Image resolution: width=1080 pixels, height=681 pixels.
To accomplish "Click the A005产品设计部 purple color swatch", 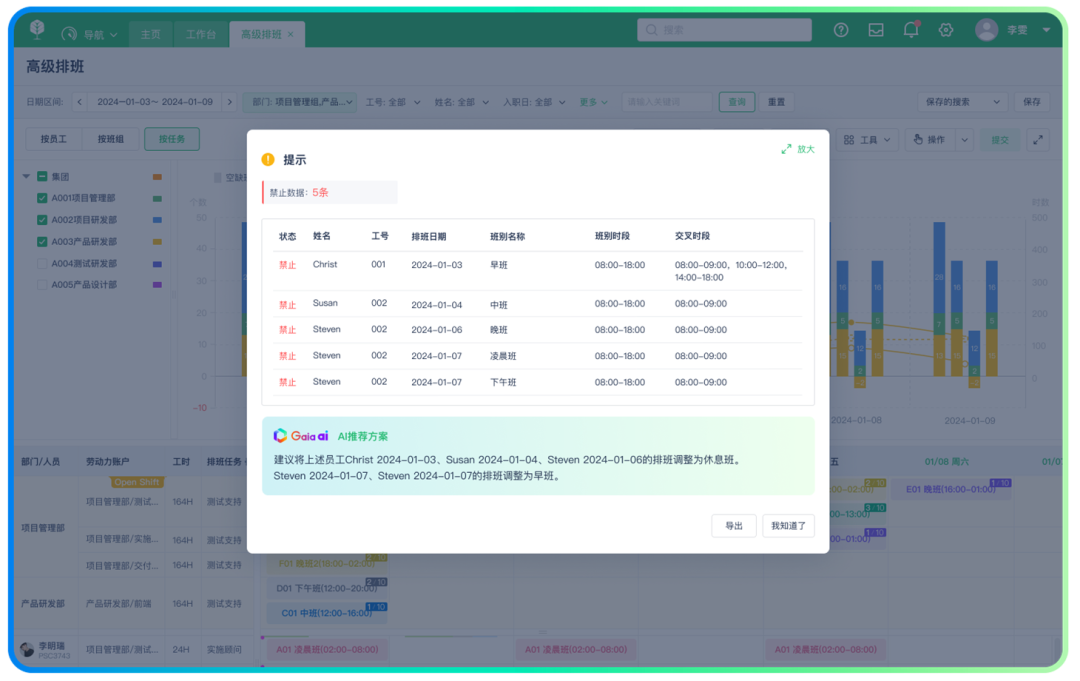I will [157, 285].
